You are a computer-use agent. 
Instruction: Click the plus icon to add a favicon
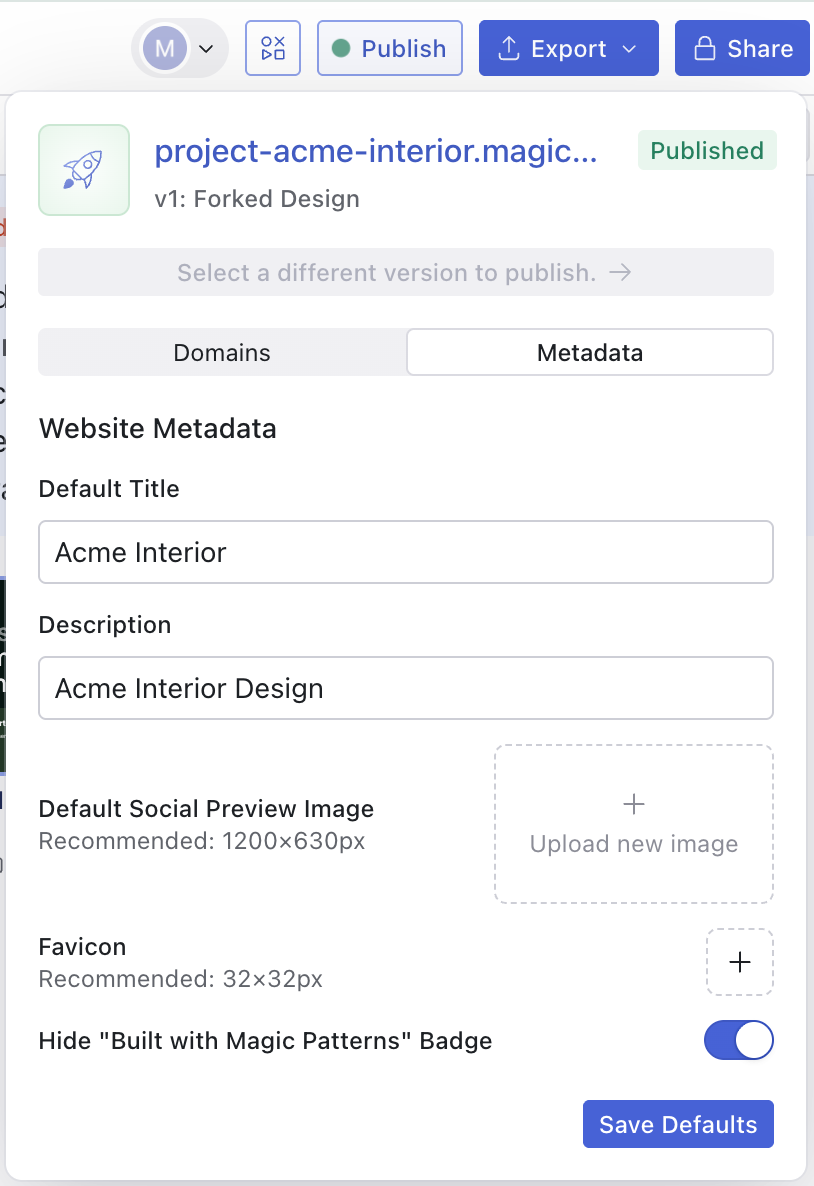point(739,962)
